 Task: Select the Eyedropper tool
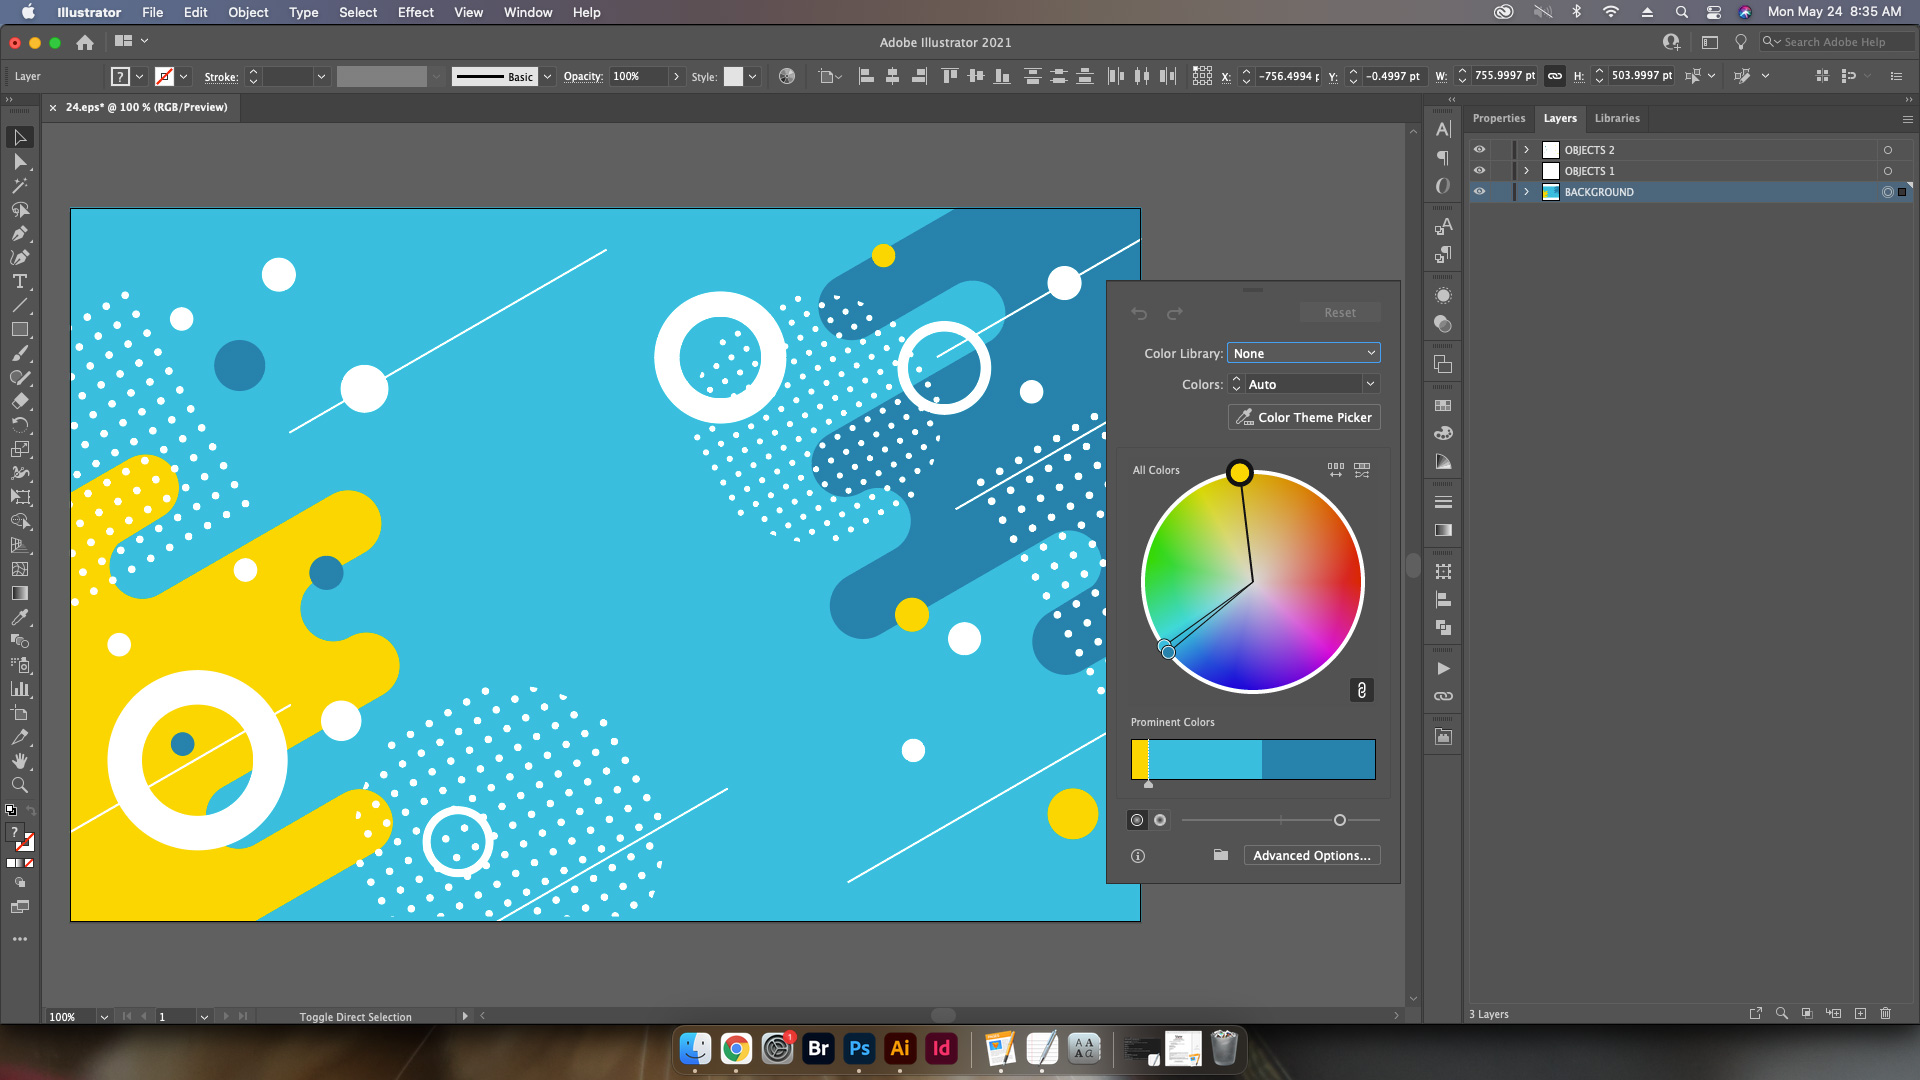[18, 617]
